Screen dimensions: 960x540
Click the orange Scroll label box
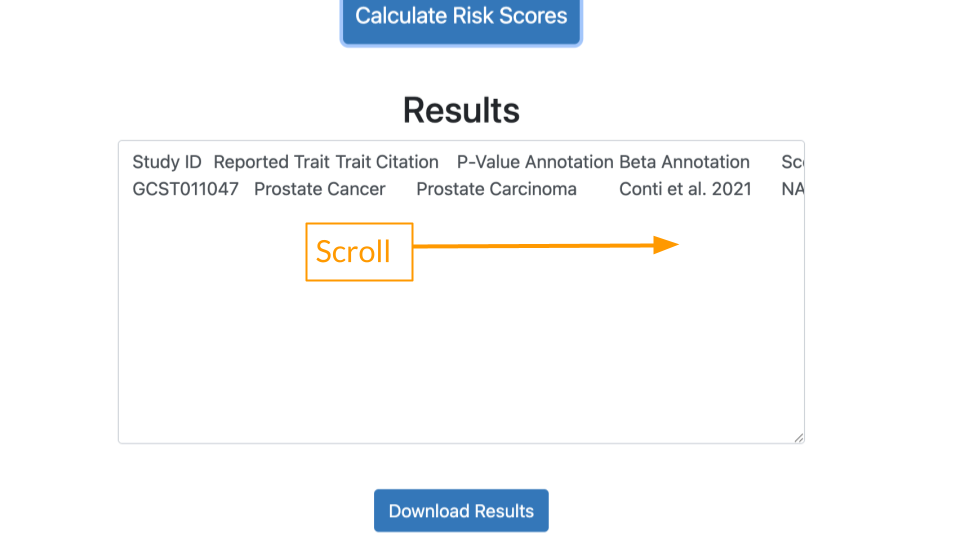pyautogui.click(x=359, y=252)
